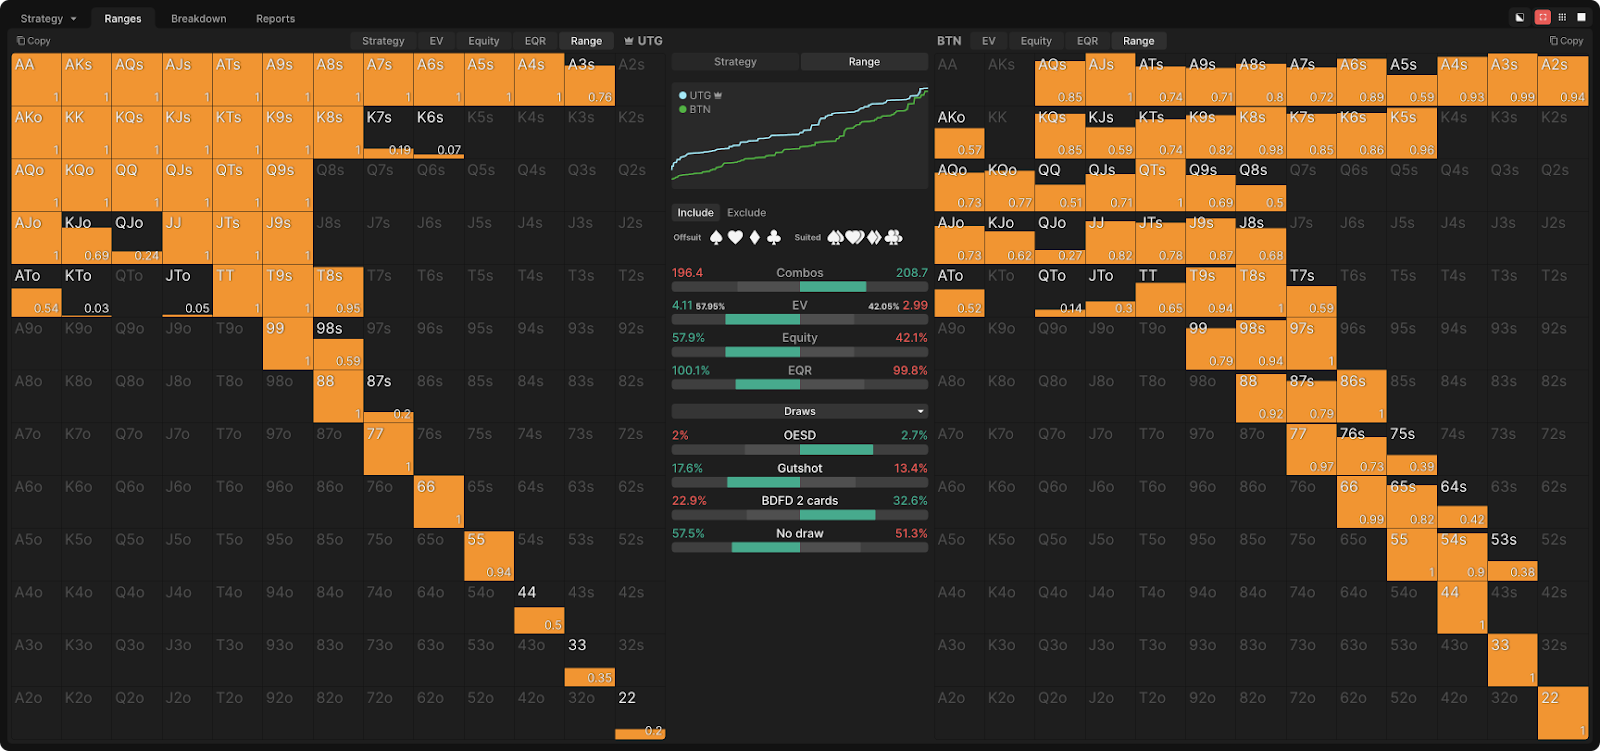Viewport: 1600px width, 751px height.
Task: Click the red focus frame icon
Action: pos(1542,17)
